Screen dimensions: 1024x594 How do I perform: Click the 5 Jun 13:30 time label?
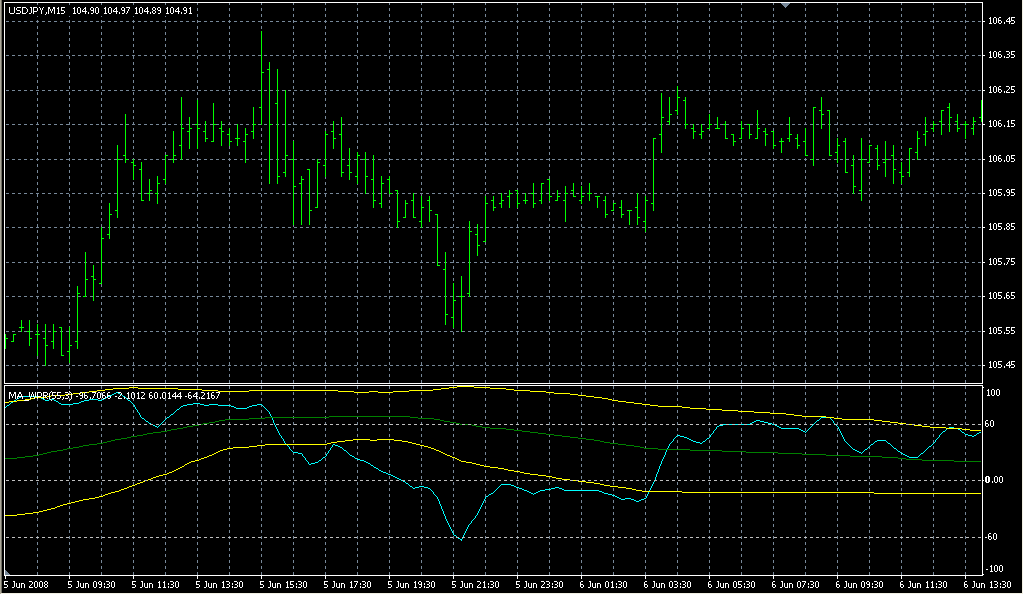(x=219, y=585)
